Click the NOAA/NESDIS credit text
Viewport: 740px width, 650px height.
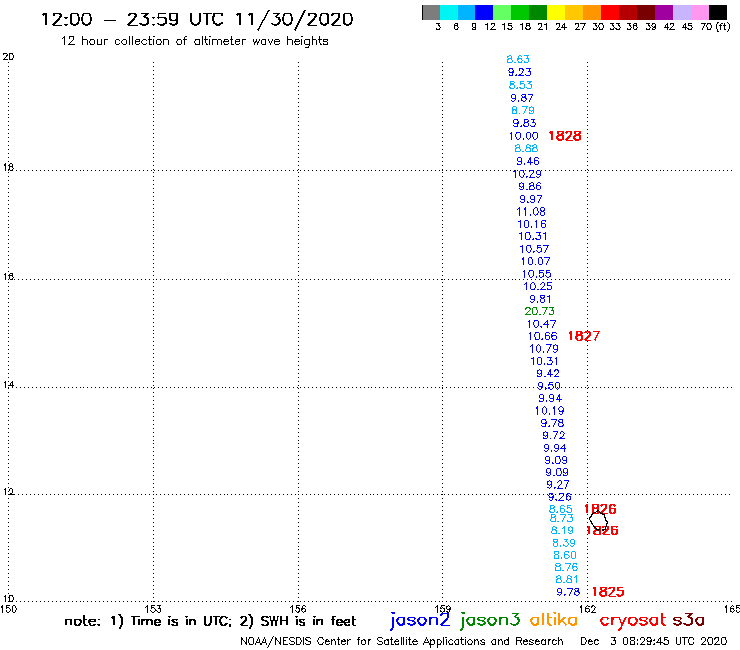click(402, 641)
